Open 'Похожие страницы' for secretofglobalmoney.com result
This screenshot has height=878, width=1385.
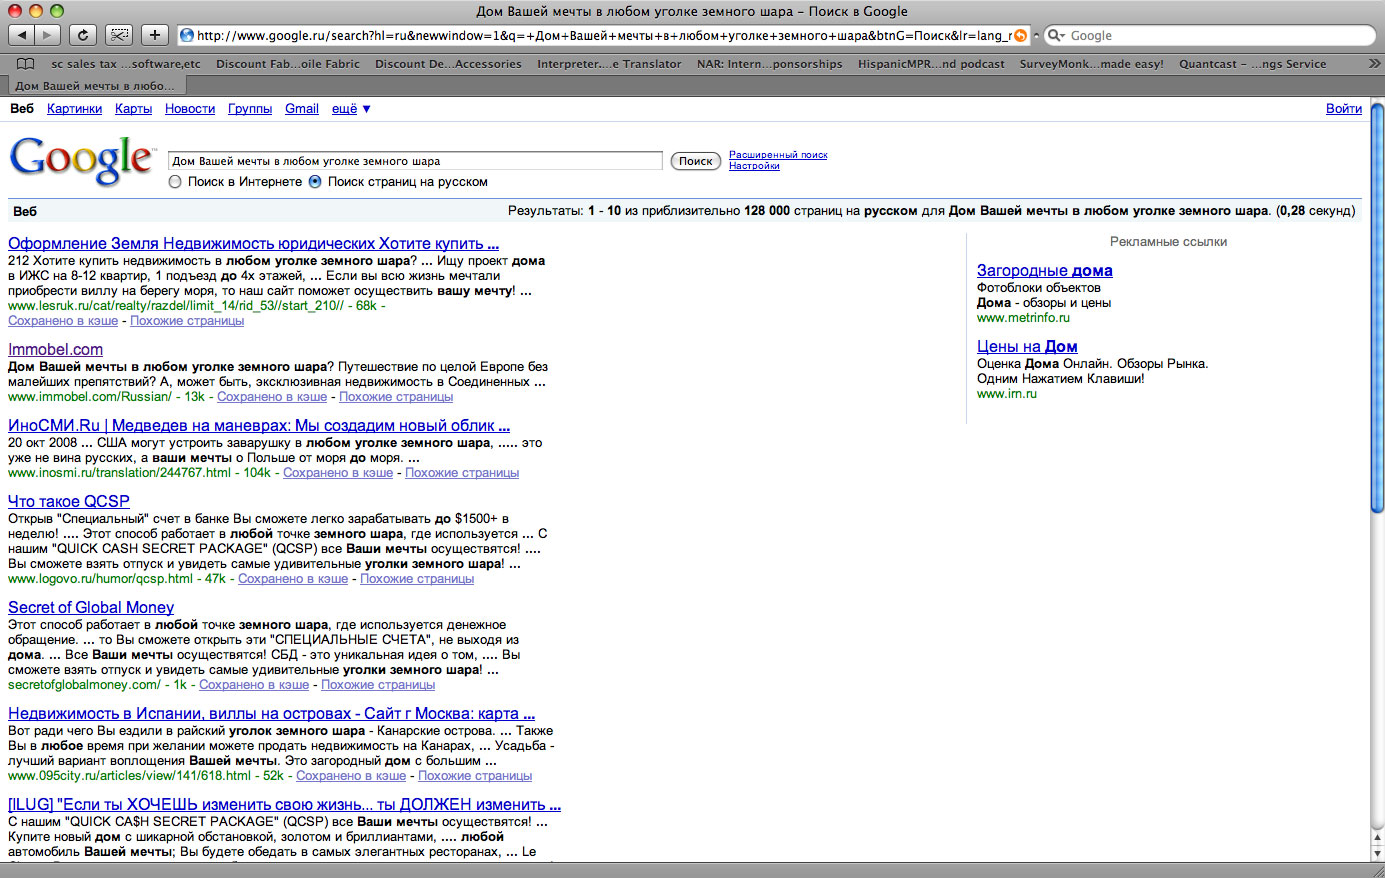click(378, 685)
